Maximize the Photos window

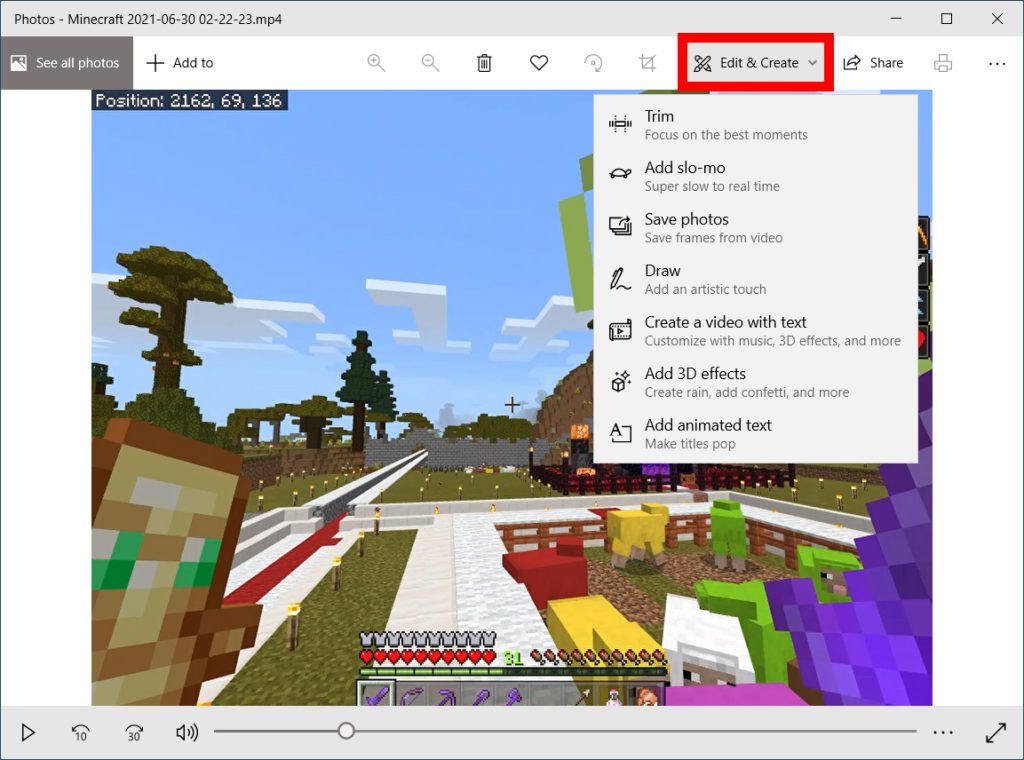tap(946, 18)
